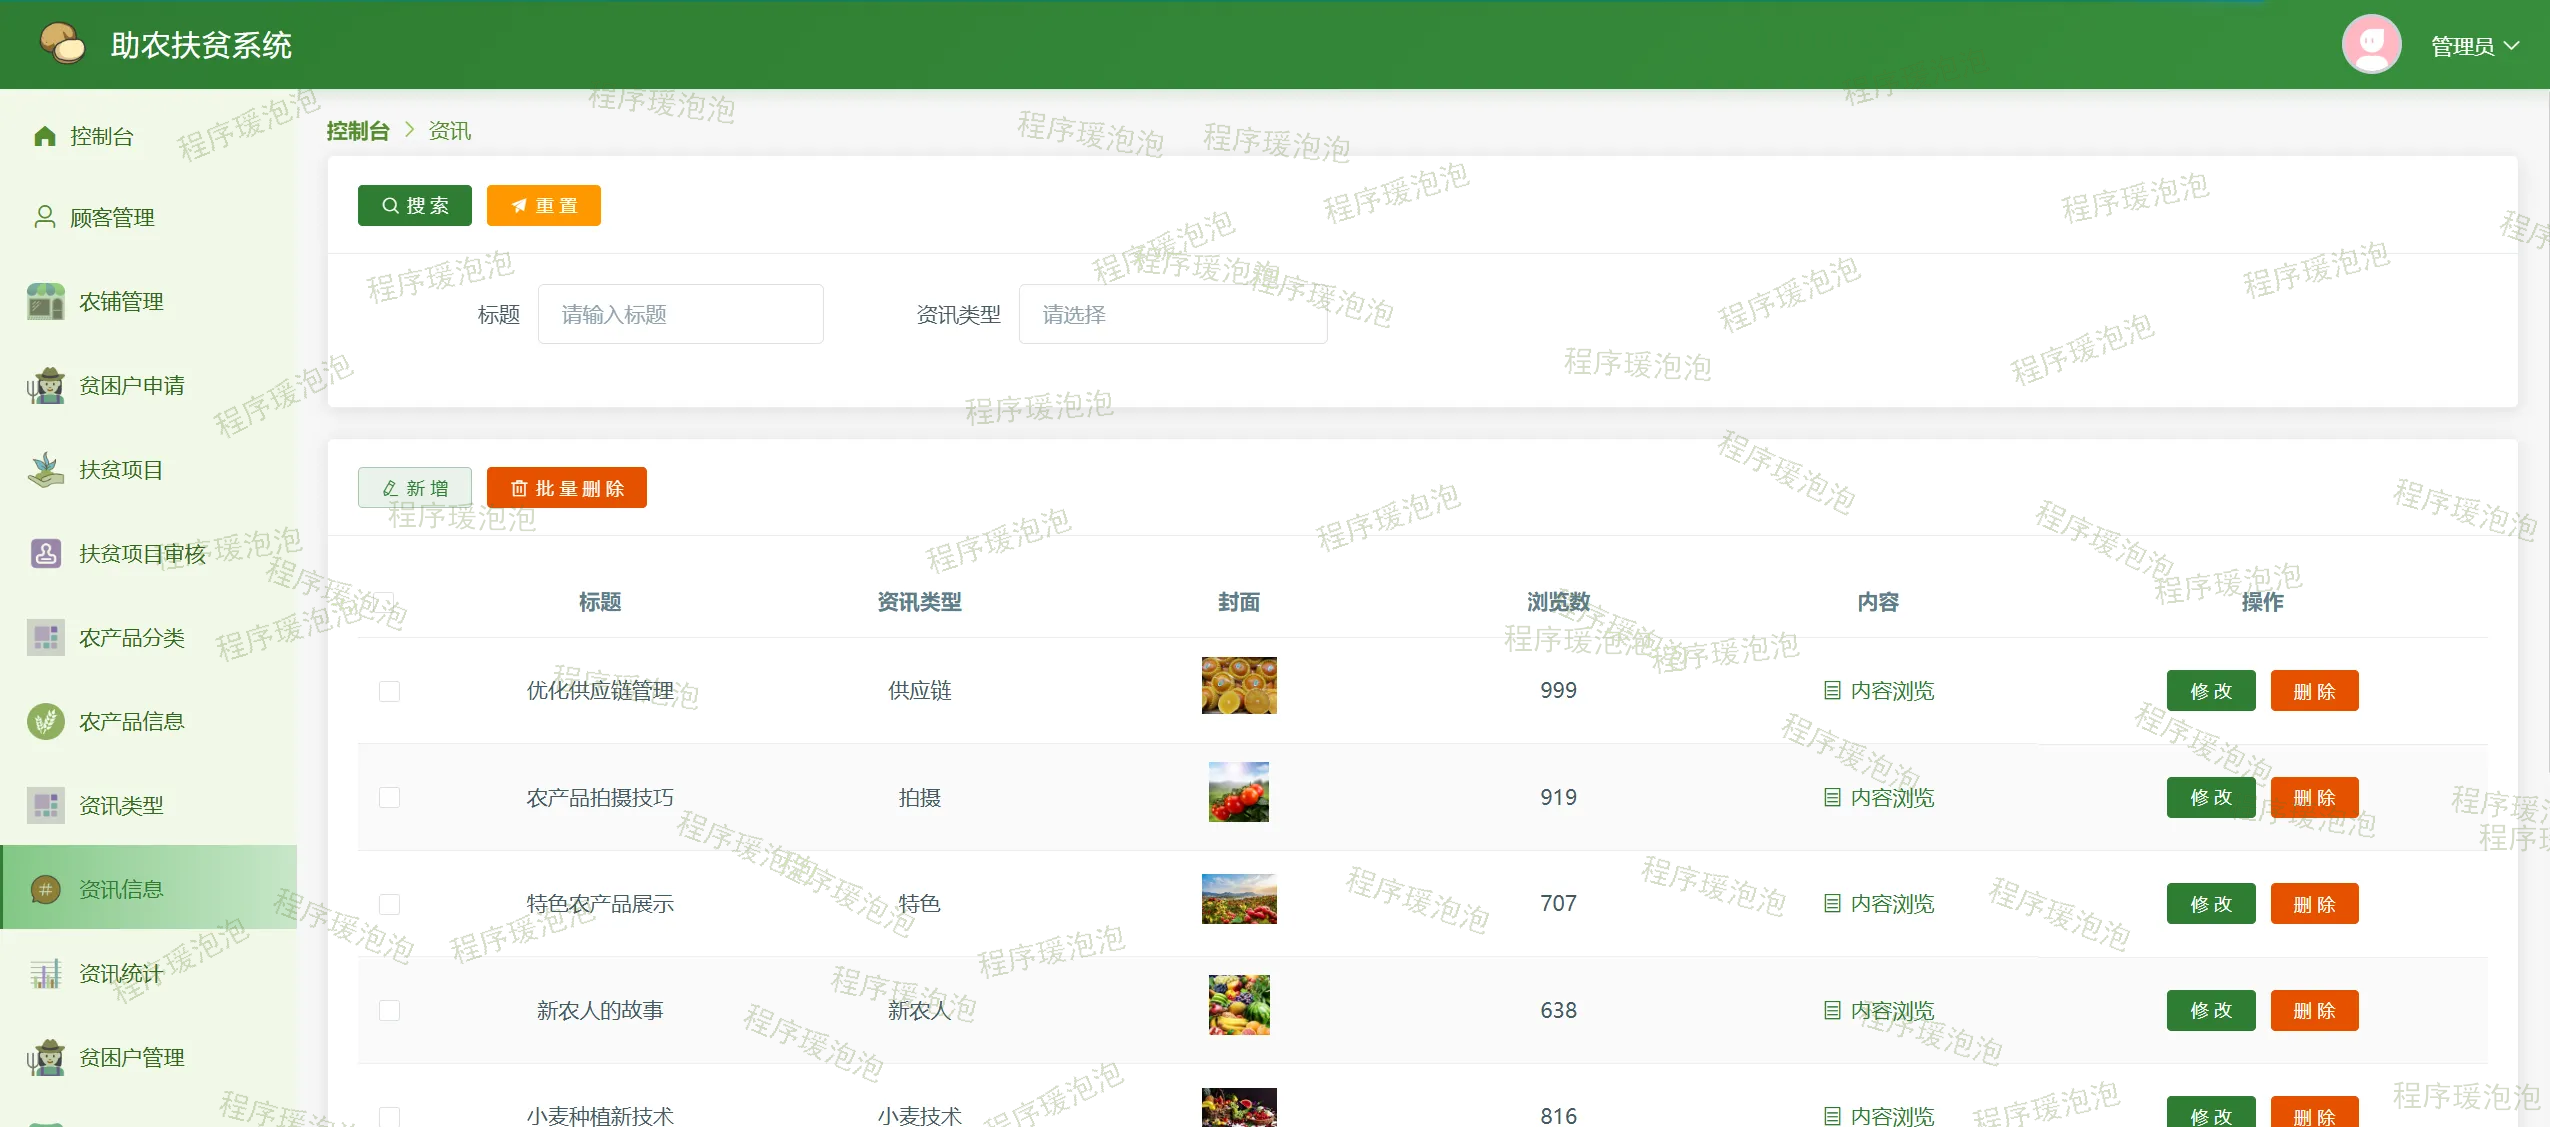Open the 资讯统计 bar chart icon
The height and width of the screenshot is (1127, 2550).
46,973
